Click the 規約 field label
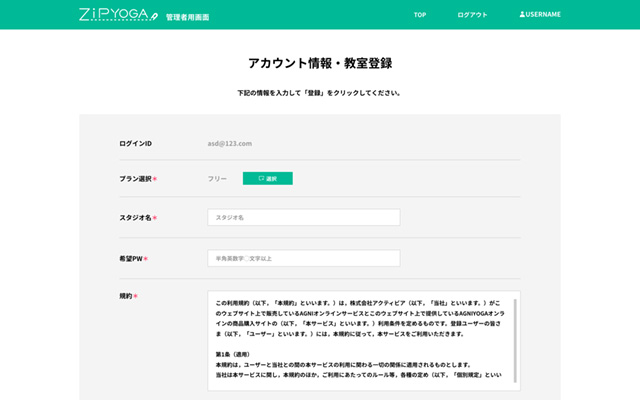 (x=126, y=296)
